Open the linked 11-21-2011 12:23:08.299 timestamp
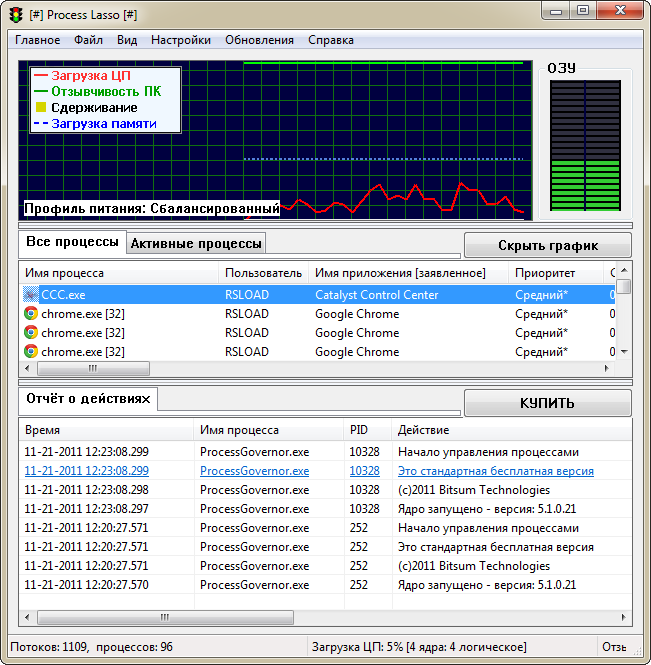651x665 pixels. pyautogui.click(x=87, y=471)
